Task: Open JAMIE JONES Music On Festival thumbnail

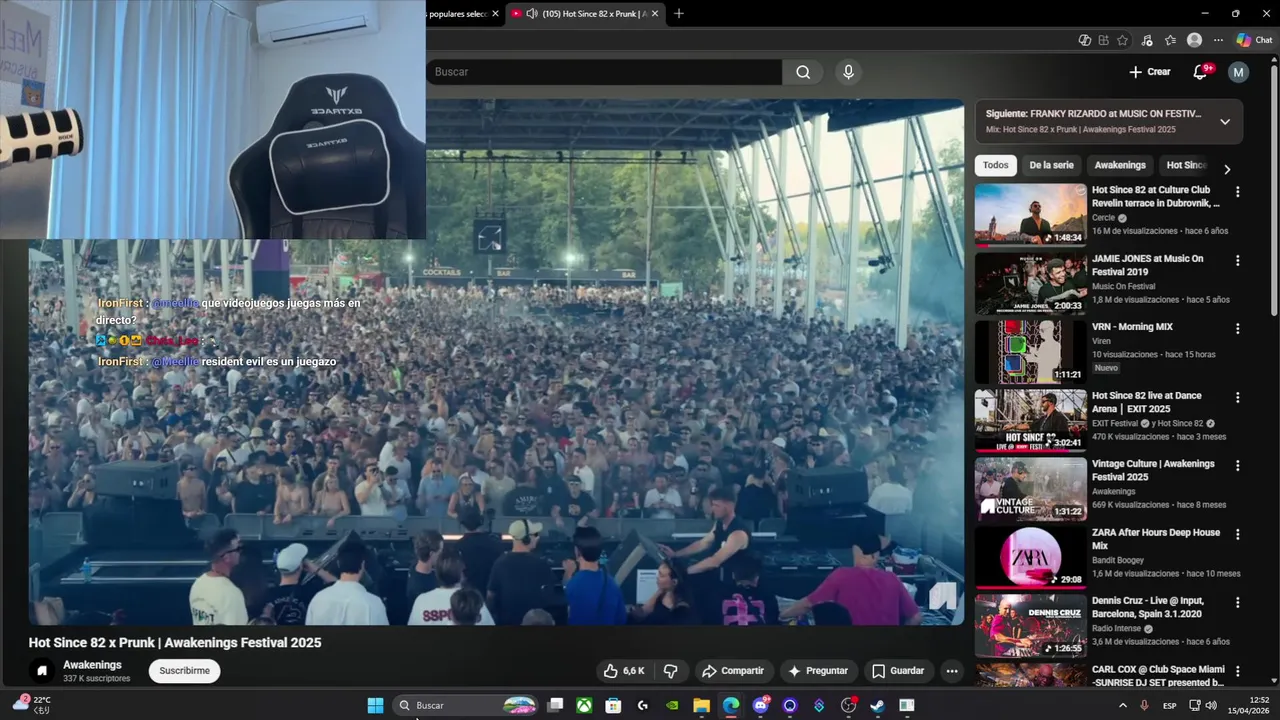Action: click(1030, 283)
